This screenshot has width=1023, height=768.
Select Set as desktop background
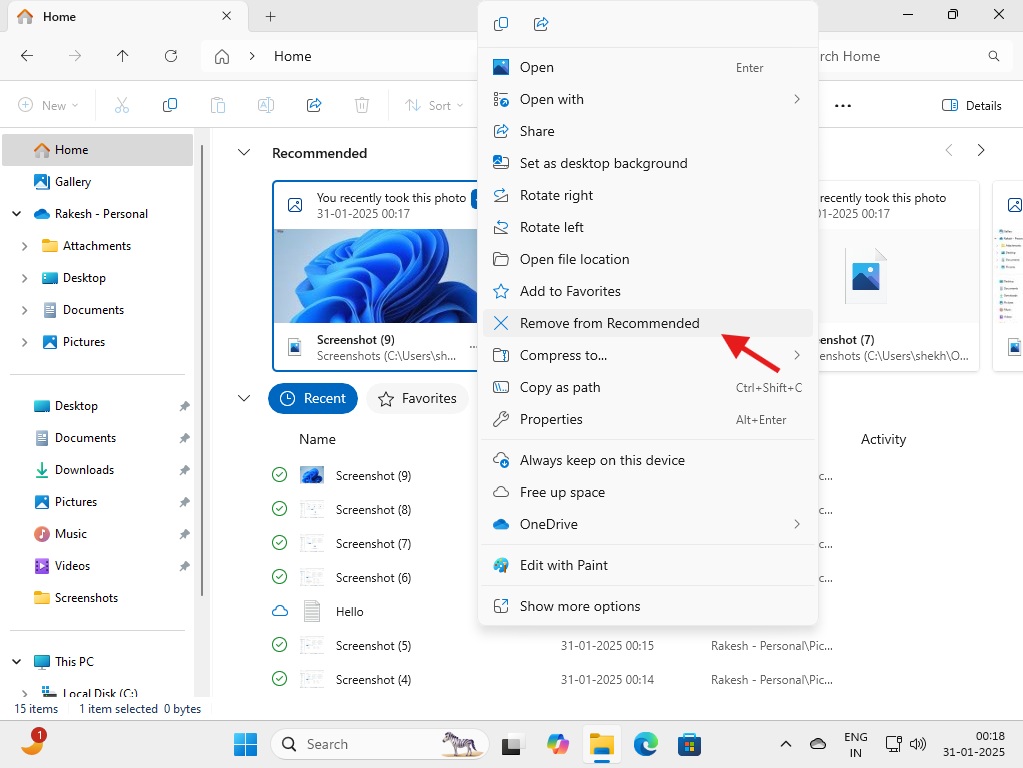pos(603,163)
